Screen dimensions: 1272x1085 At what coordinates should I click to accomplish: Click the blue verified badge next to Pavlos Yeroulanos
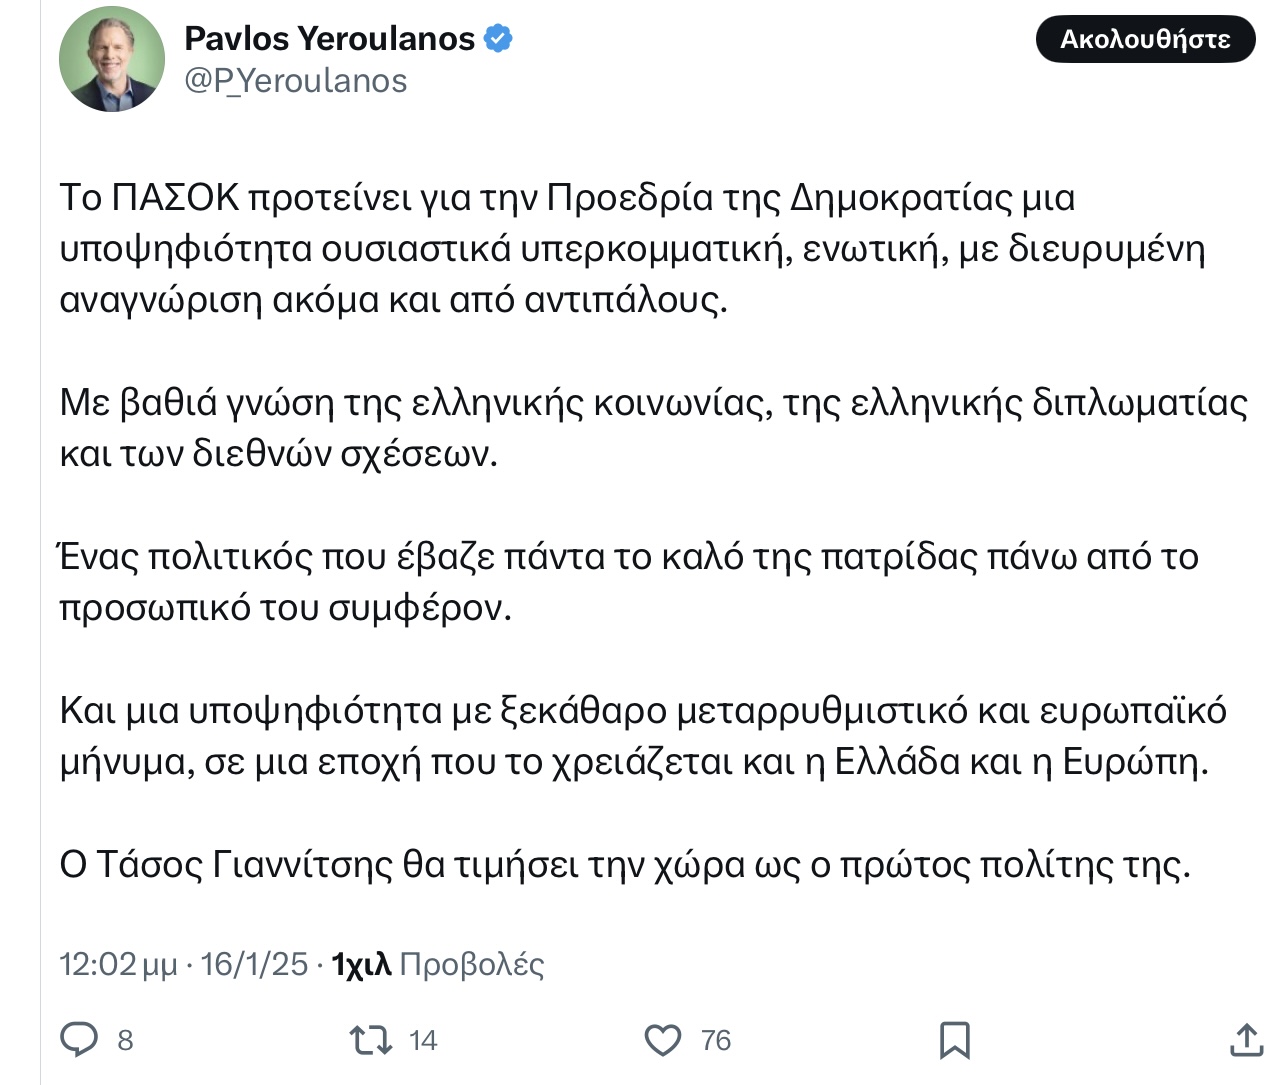(x=498, y=39)
